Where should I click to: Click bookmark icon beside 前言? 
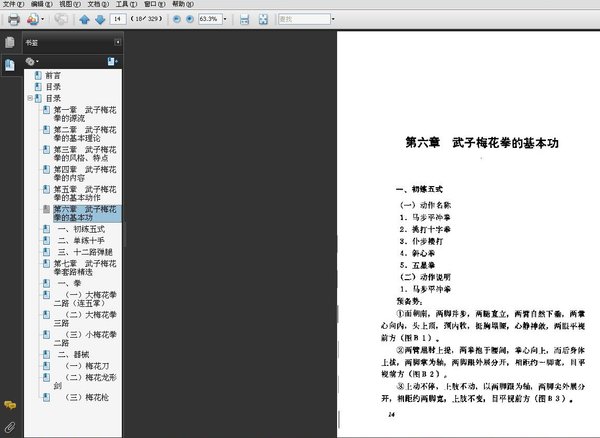pyautogui.click(x=38, y=75)
